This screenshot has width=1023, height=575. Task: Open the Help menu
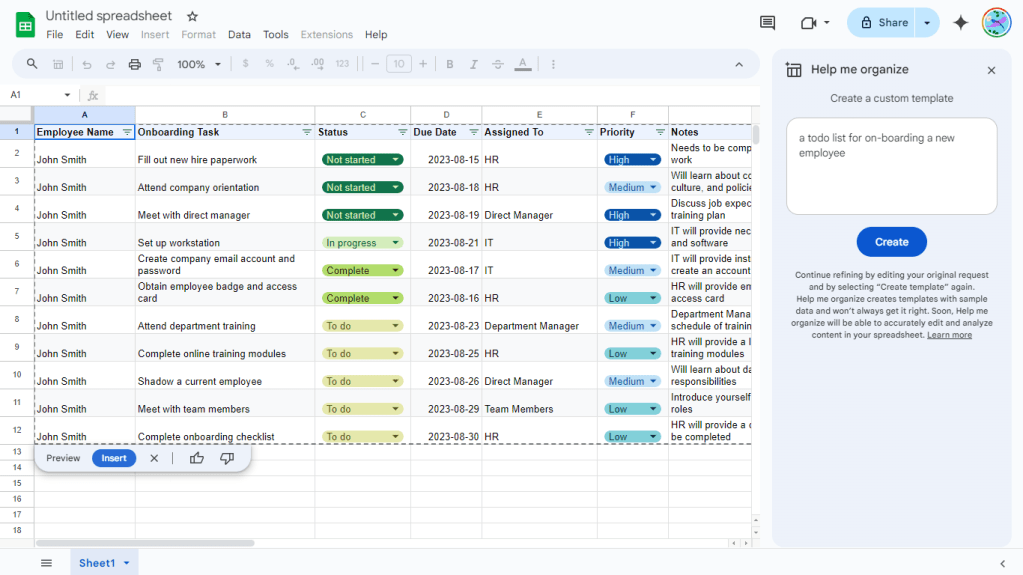(376, 35)
